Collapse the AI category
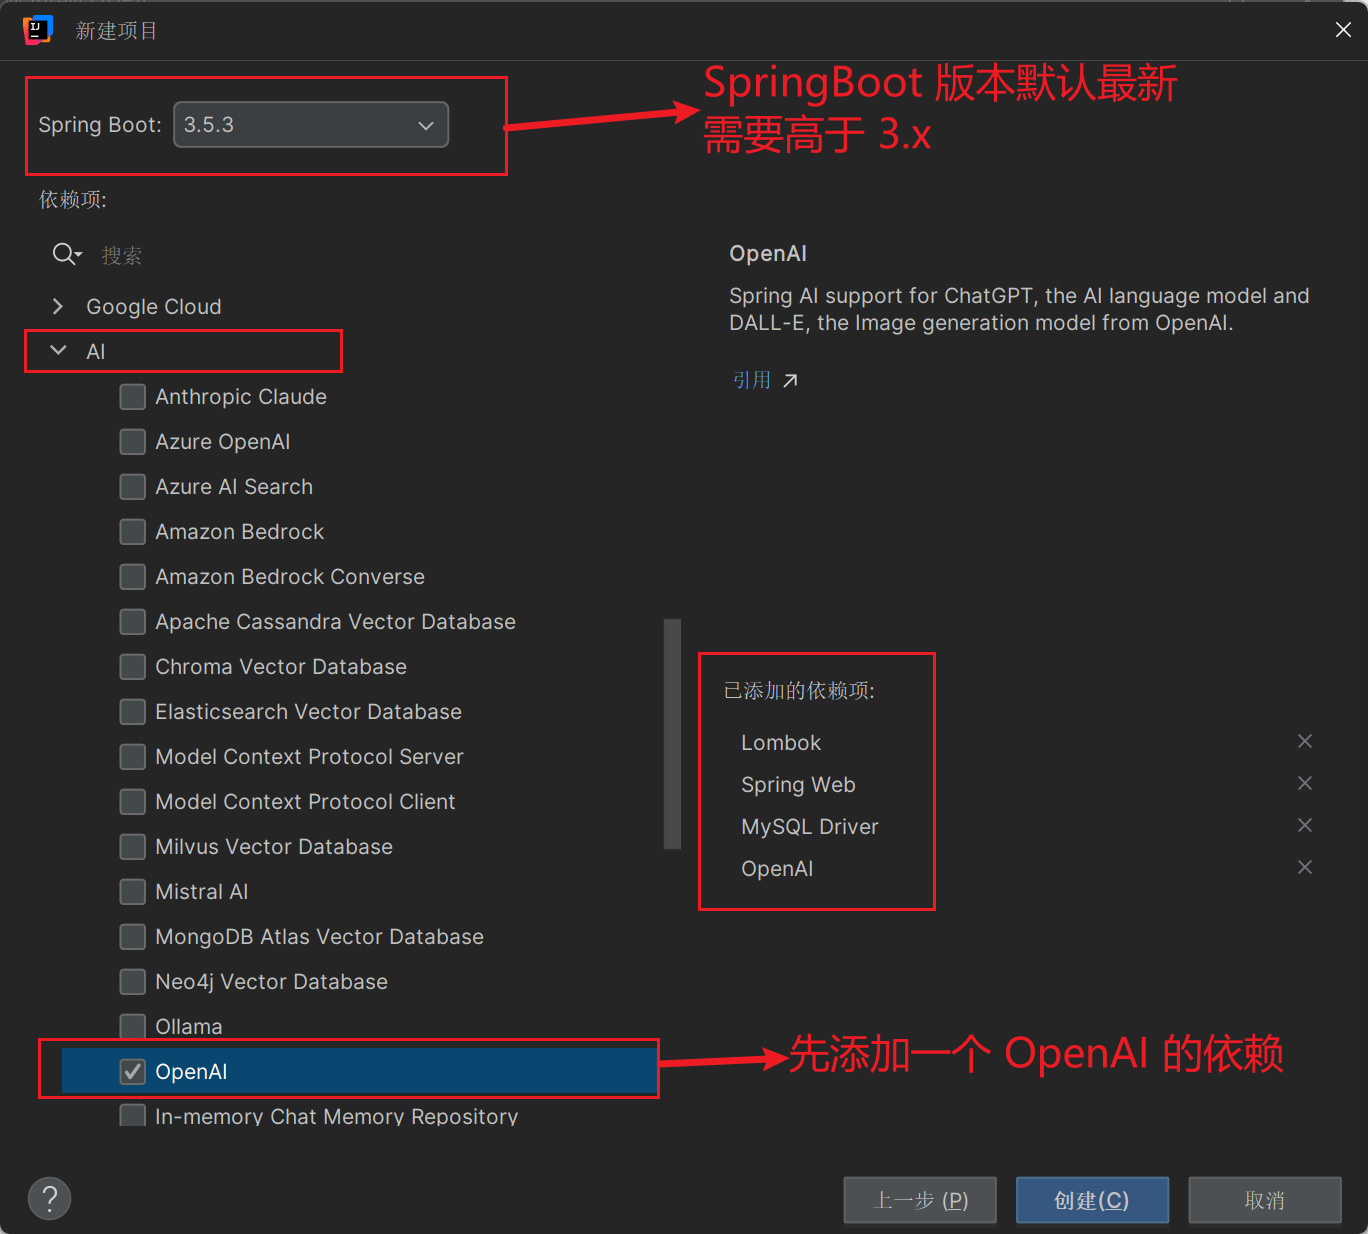Screen dimensions: 1368x1234 (x=58, y=351)
